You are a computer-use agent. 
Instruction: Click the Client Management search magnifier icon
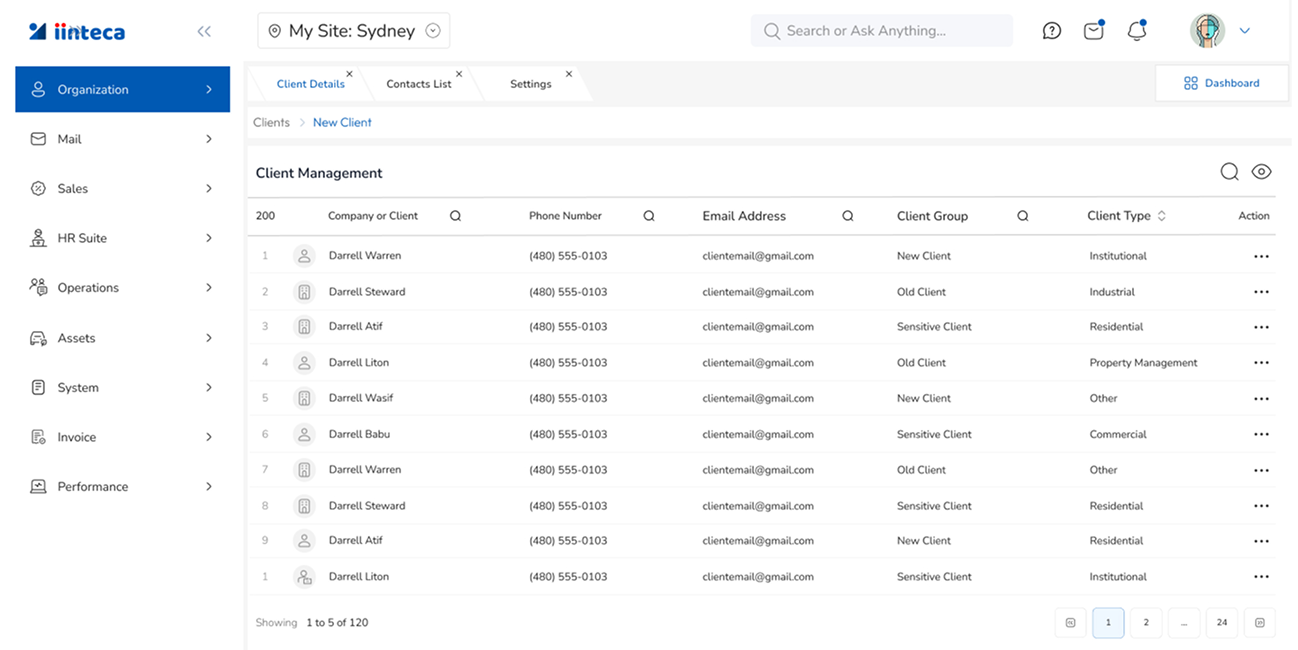tap(1229, 172)
